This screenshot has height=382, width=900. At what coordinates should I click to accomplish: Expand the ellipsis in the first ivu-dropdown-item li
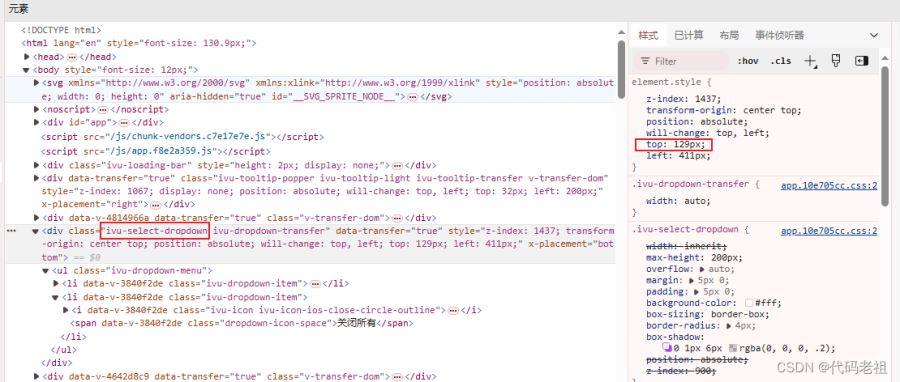315,284
